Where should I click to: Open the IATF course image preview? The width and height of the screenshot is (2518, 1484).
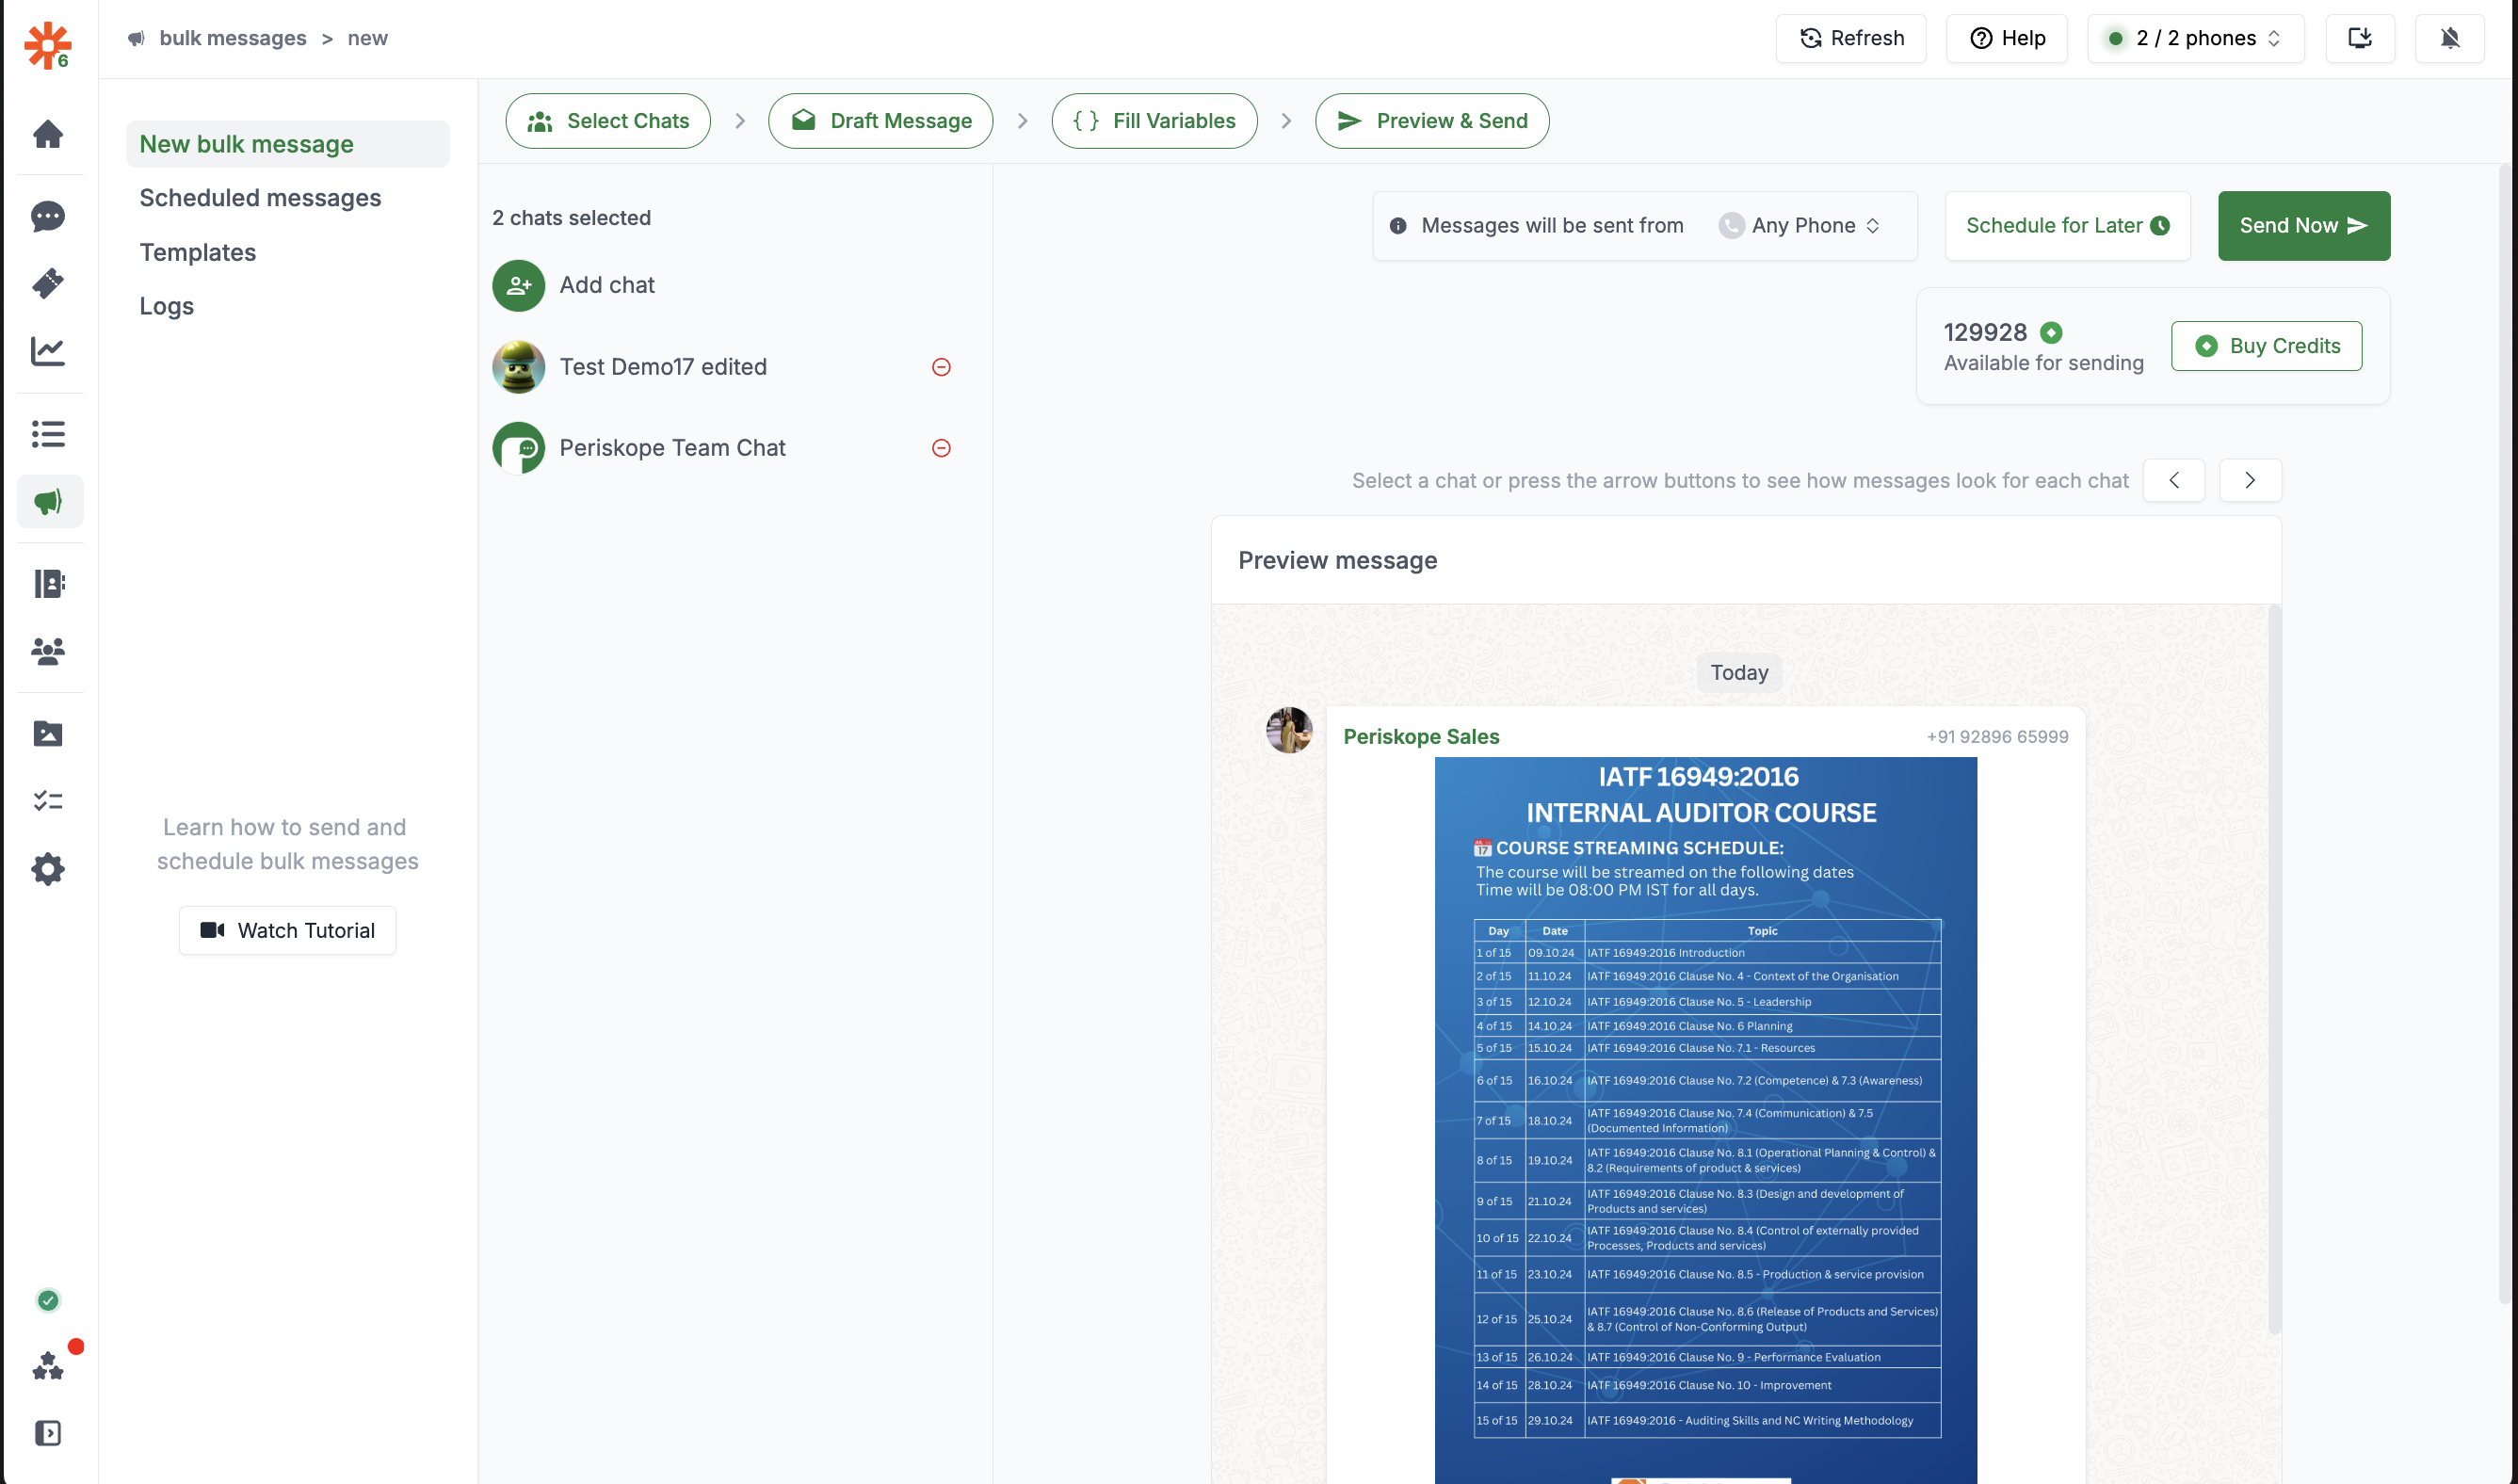[1705, 1120]
